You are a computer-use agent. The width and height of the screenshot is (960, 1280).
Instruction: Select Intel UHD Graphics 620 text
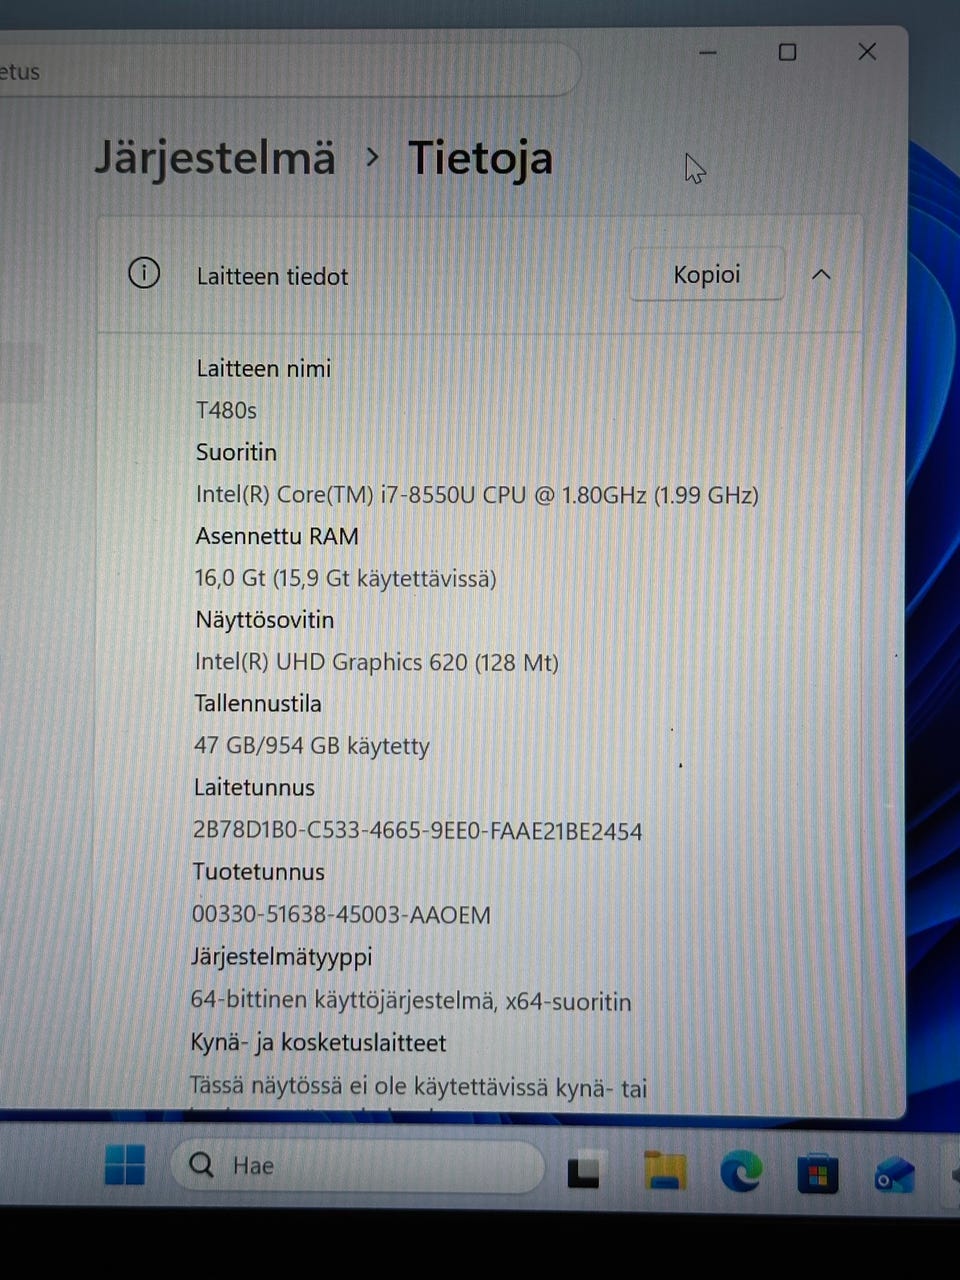click(x=376, y=662)
